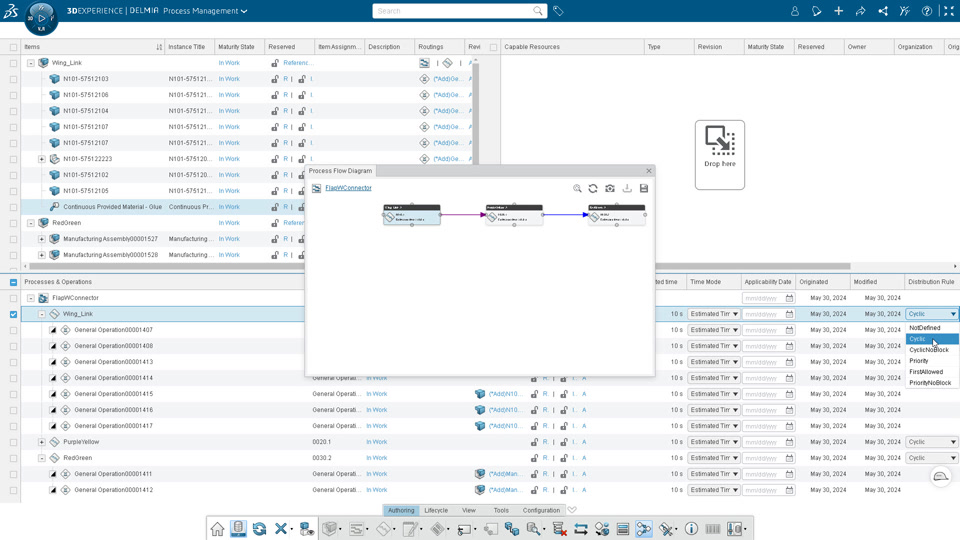
Task: Open the Help question mark icon
Action: coord(926,11)
